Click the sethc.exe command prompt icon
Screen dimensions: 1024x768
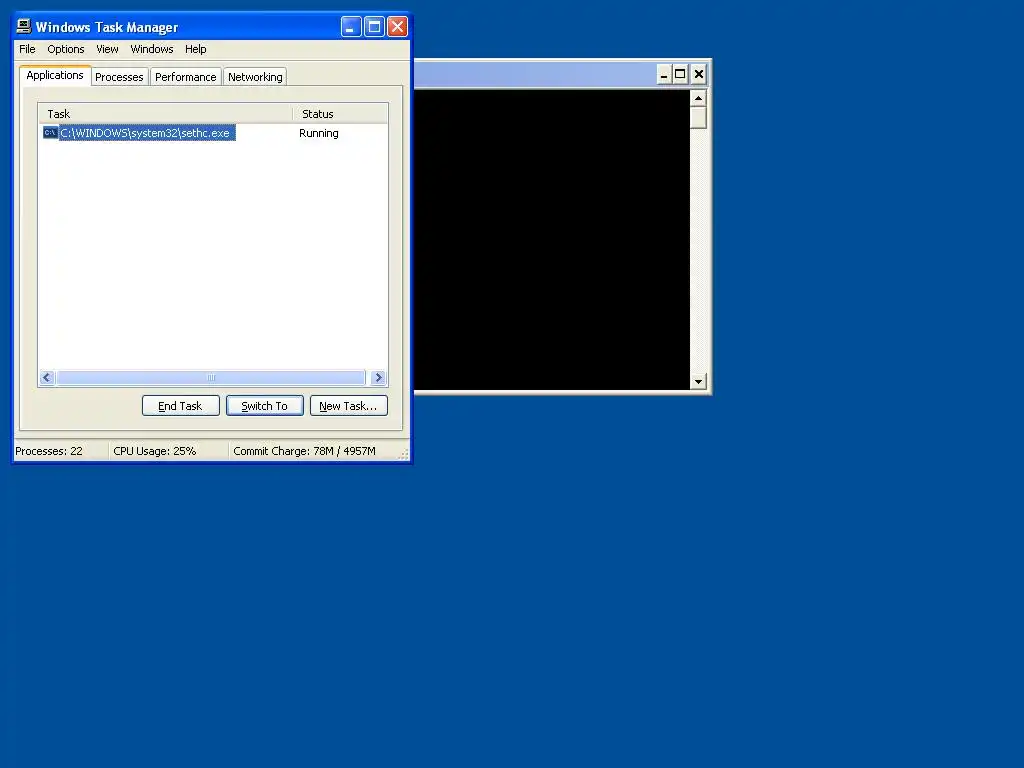click(50, 133)
